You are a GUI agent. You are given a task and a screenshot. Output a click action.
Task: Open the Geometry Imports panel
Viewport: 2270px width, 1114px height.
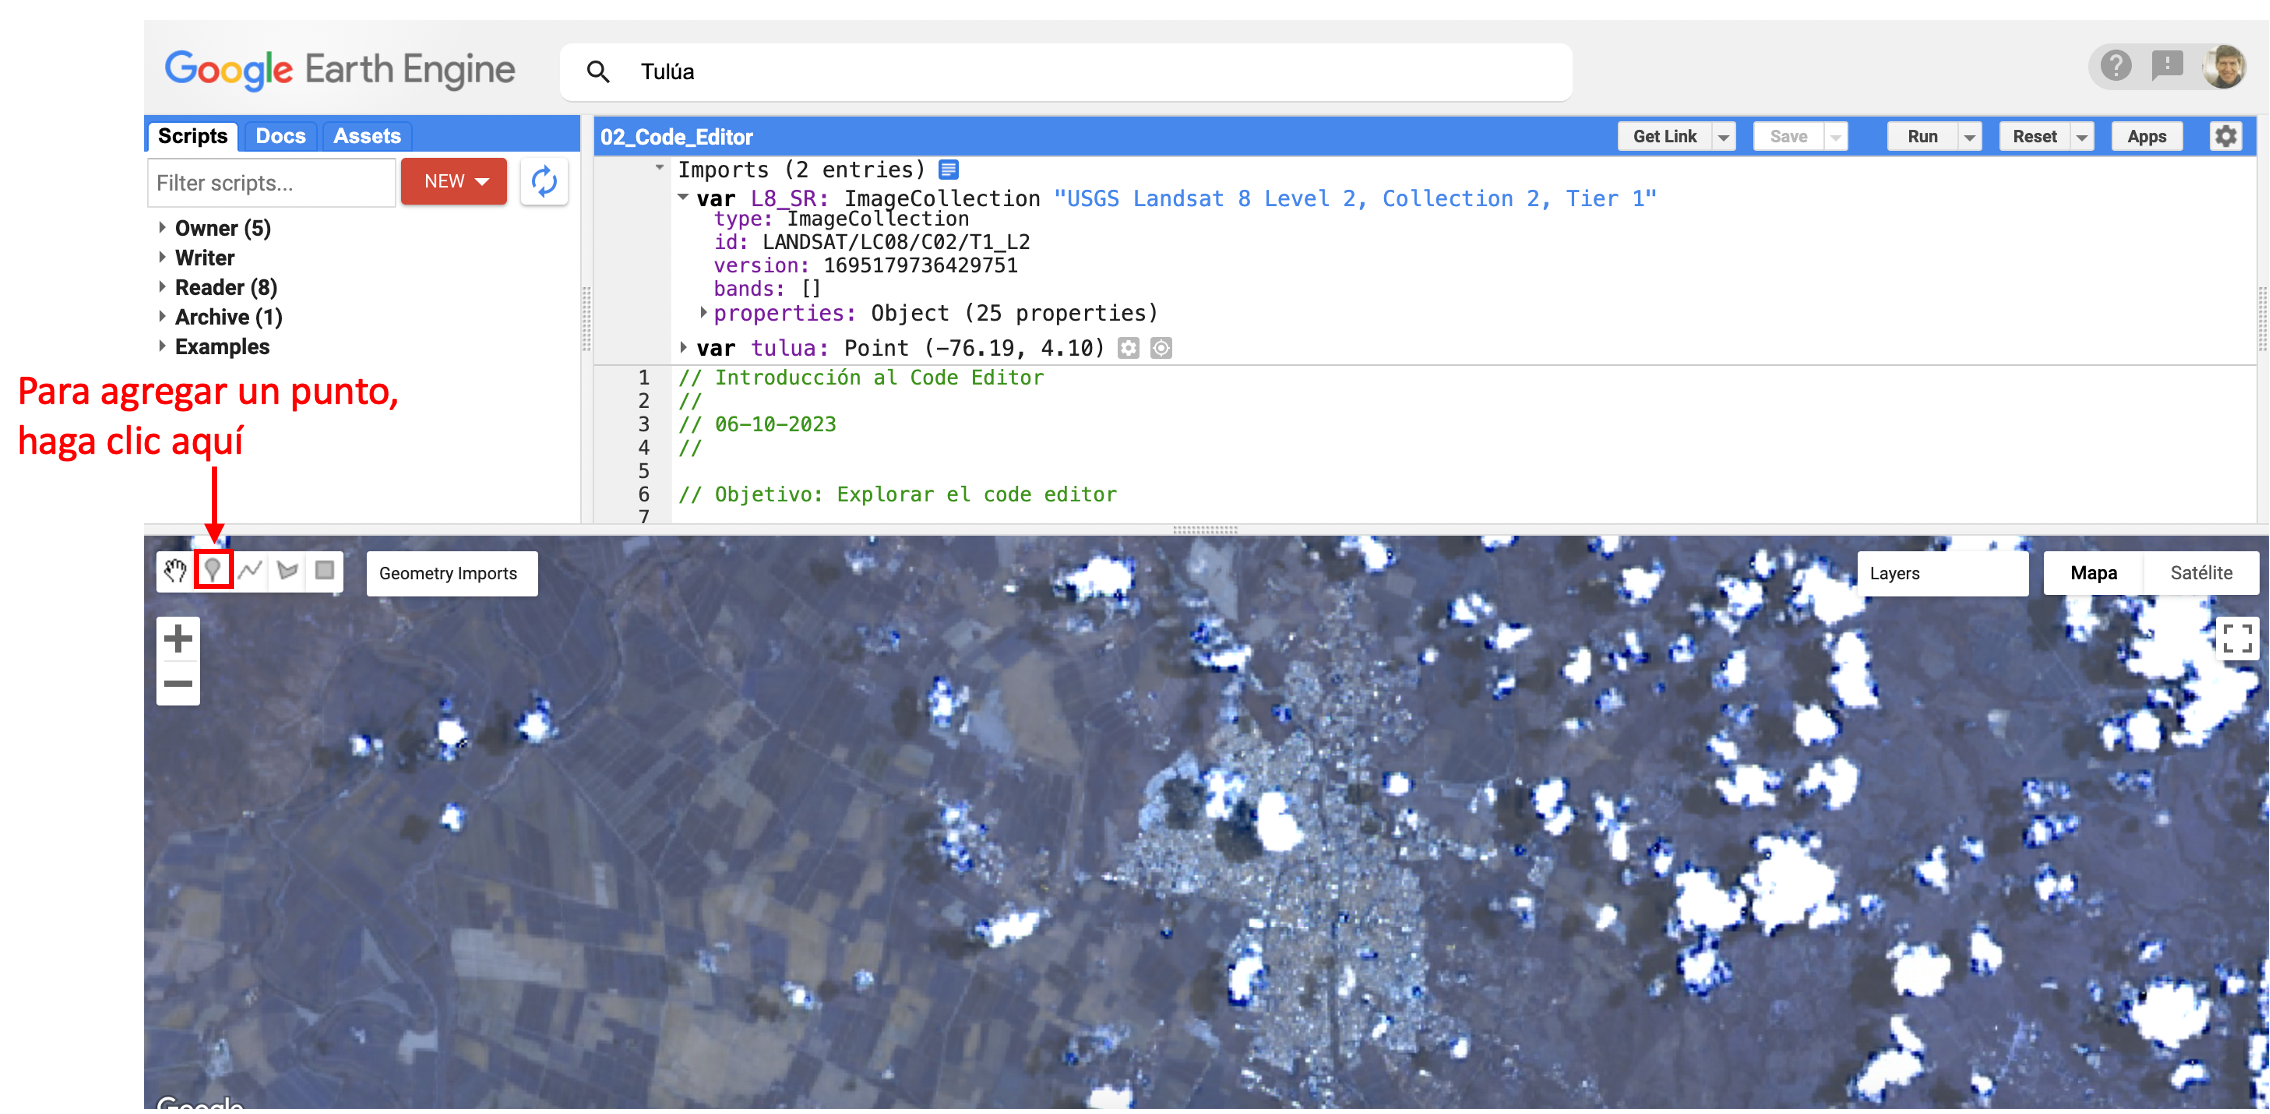452,574
